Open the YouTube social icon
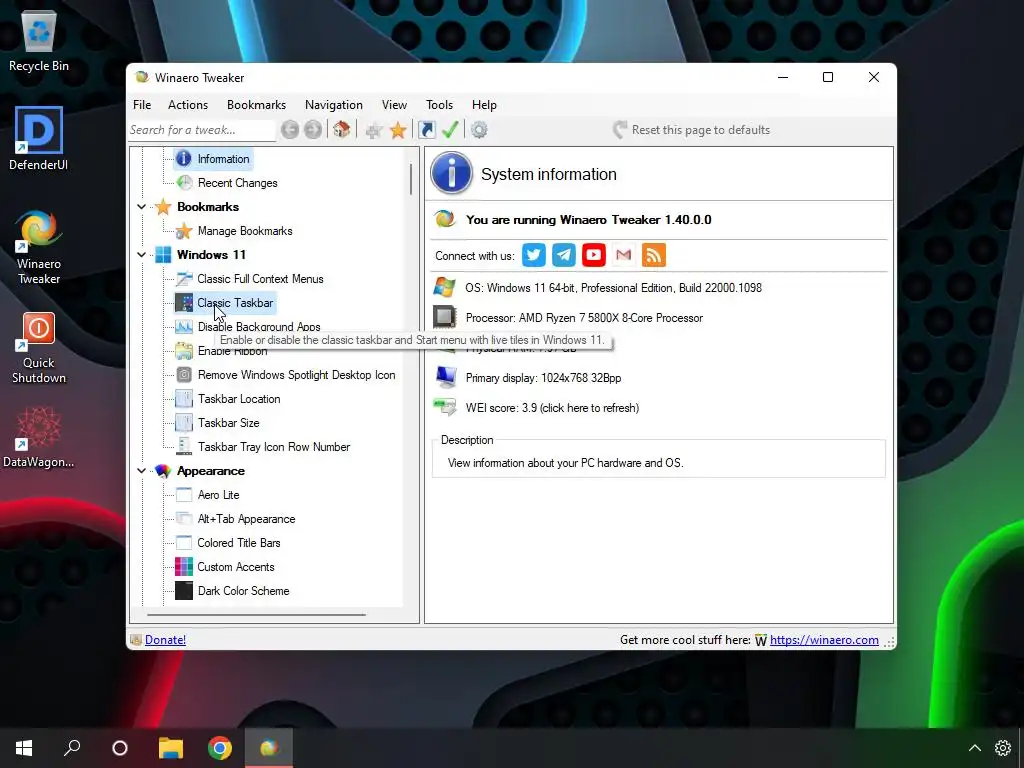This screenshot has width=1024, height=768. (594, 255)
